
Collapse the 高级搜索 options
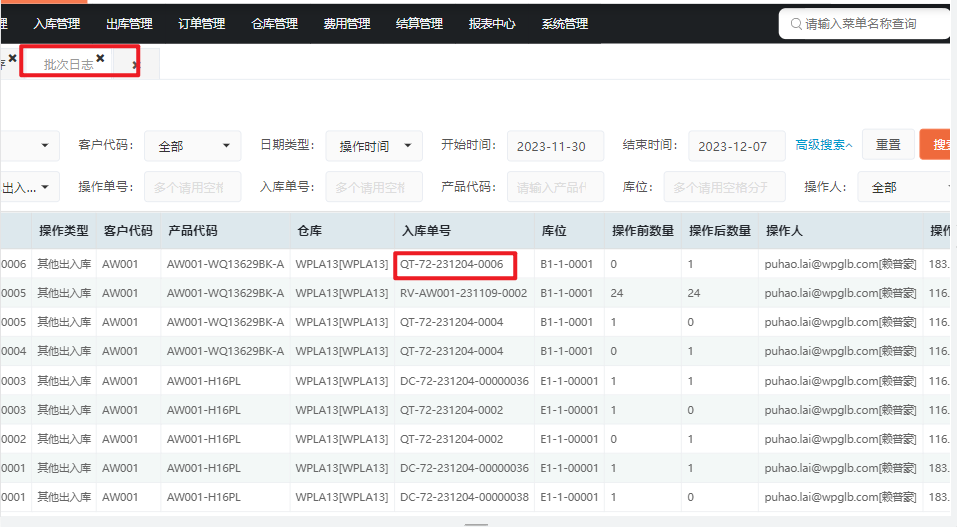click(824, 145)
